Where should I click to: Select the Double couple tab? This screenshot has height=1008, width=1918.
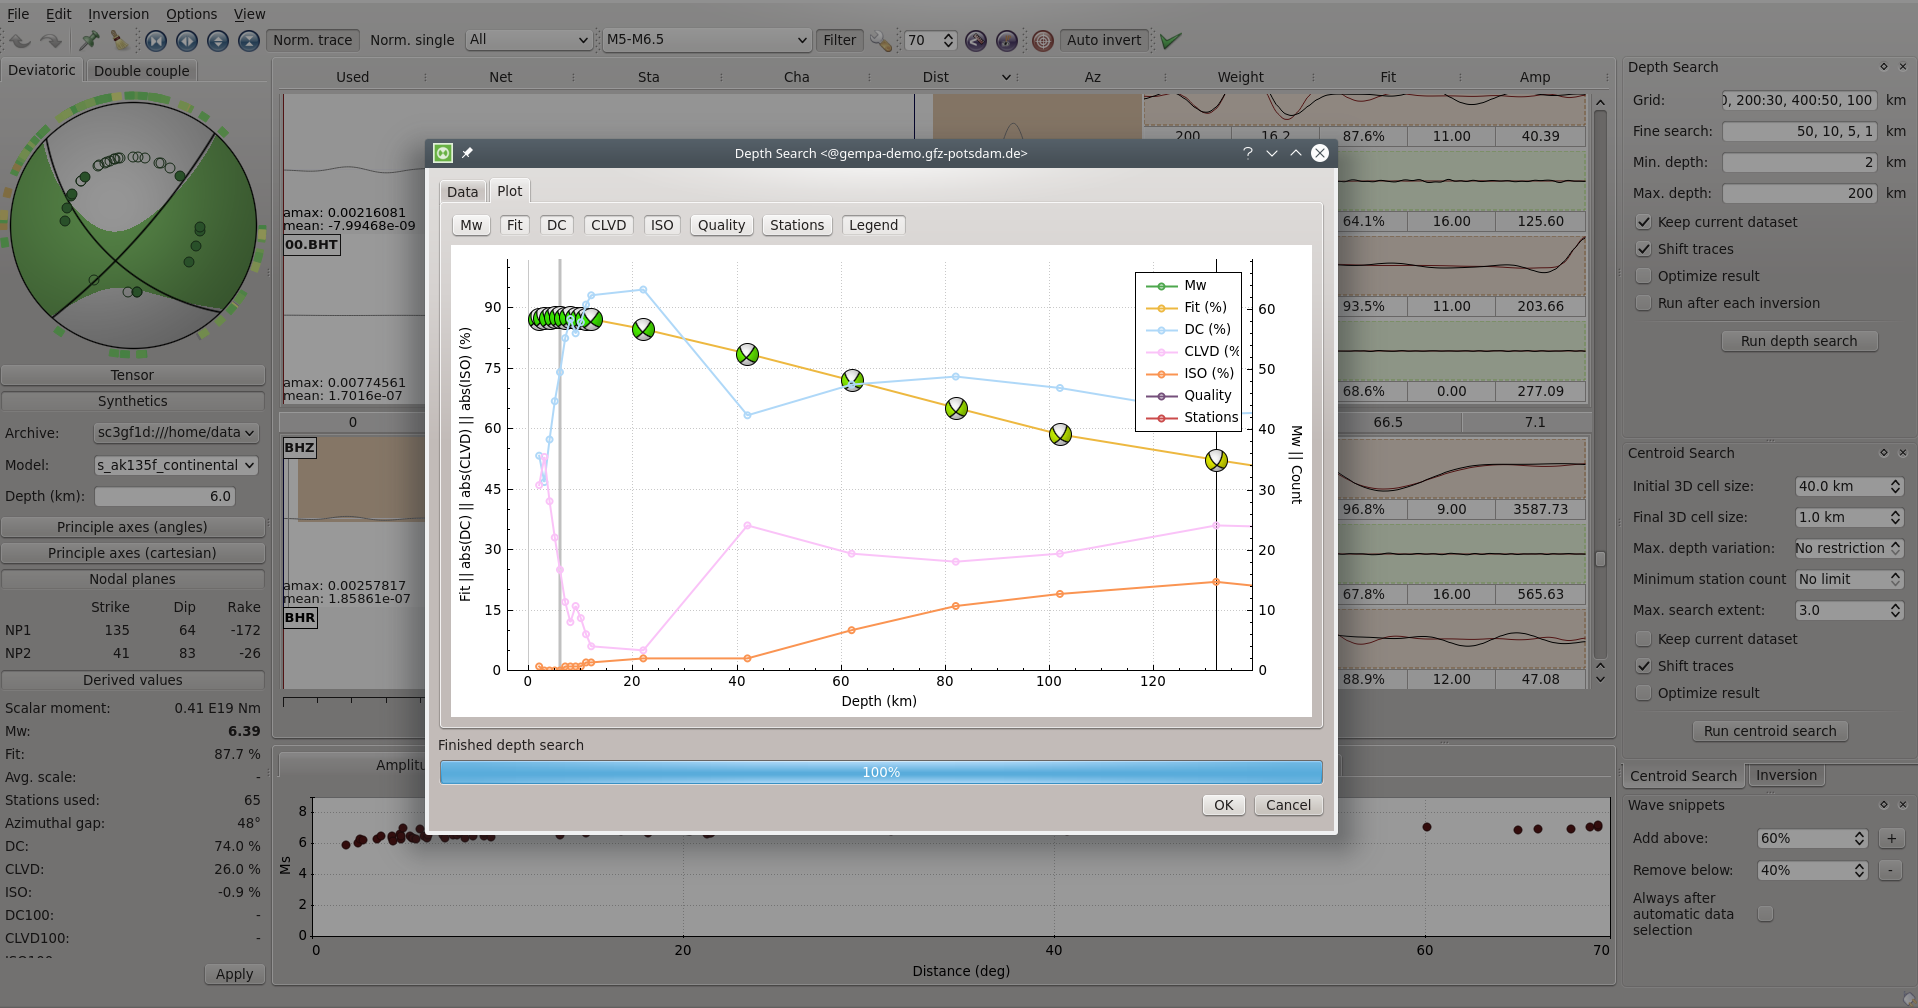[x=141, y=71]
